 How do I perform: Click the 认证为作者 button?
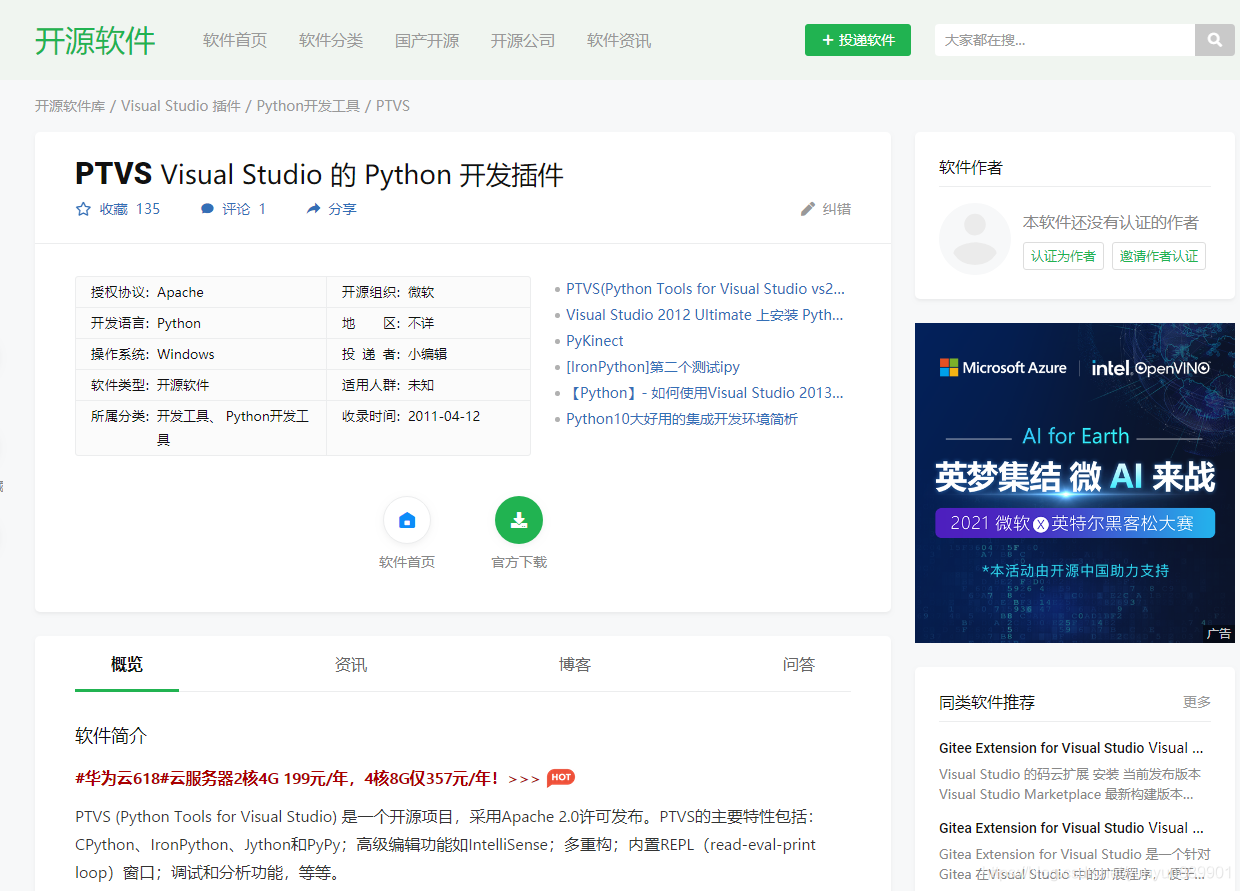coord(1063,256)
